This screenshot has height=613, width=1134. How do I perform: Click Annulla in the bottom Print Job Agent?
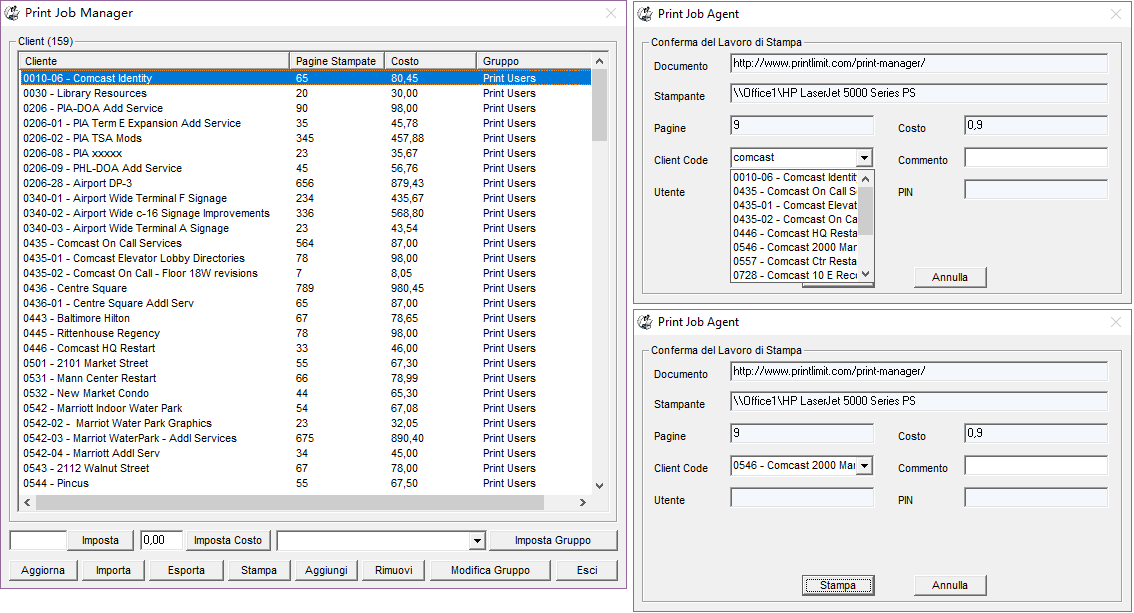coord(950,586)
